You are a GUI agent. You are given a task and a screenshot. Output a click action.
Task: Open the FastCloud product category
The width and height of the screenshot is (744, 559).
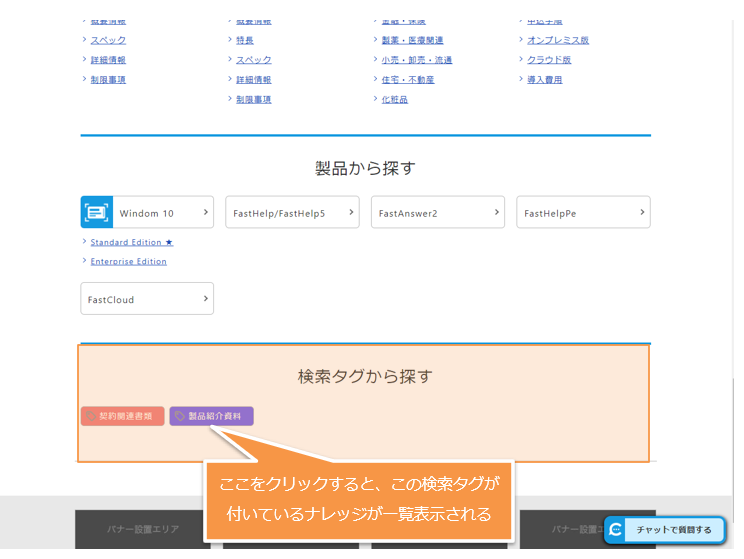[x=147, y=299]
